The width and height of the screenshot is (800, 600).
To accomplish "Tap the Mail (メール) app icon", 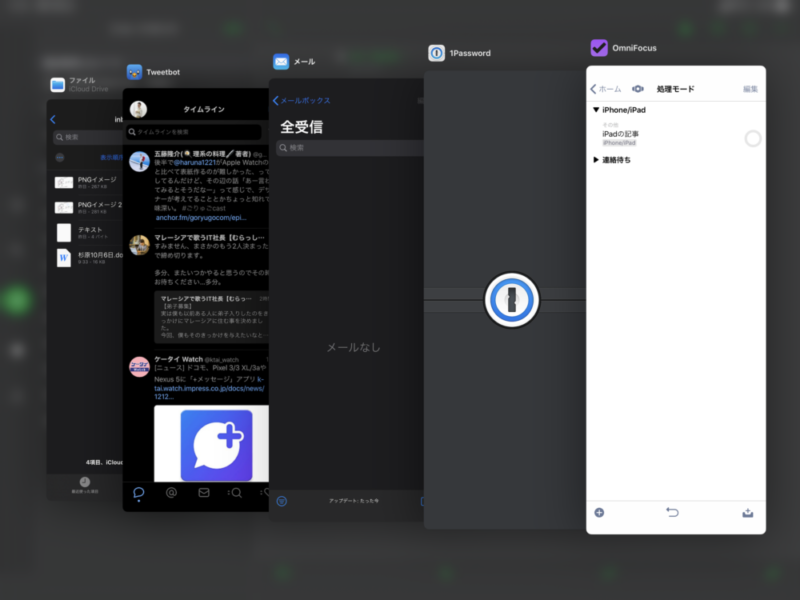I will click(x=281, y=62).
